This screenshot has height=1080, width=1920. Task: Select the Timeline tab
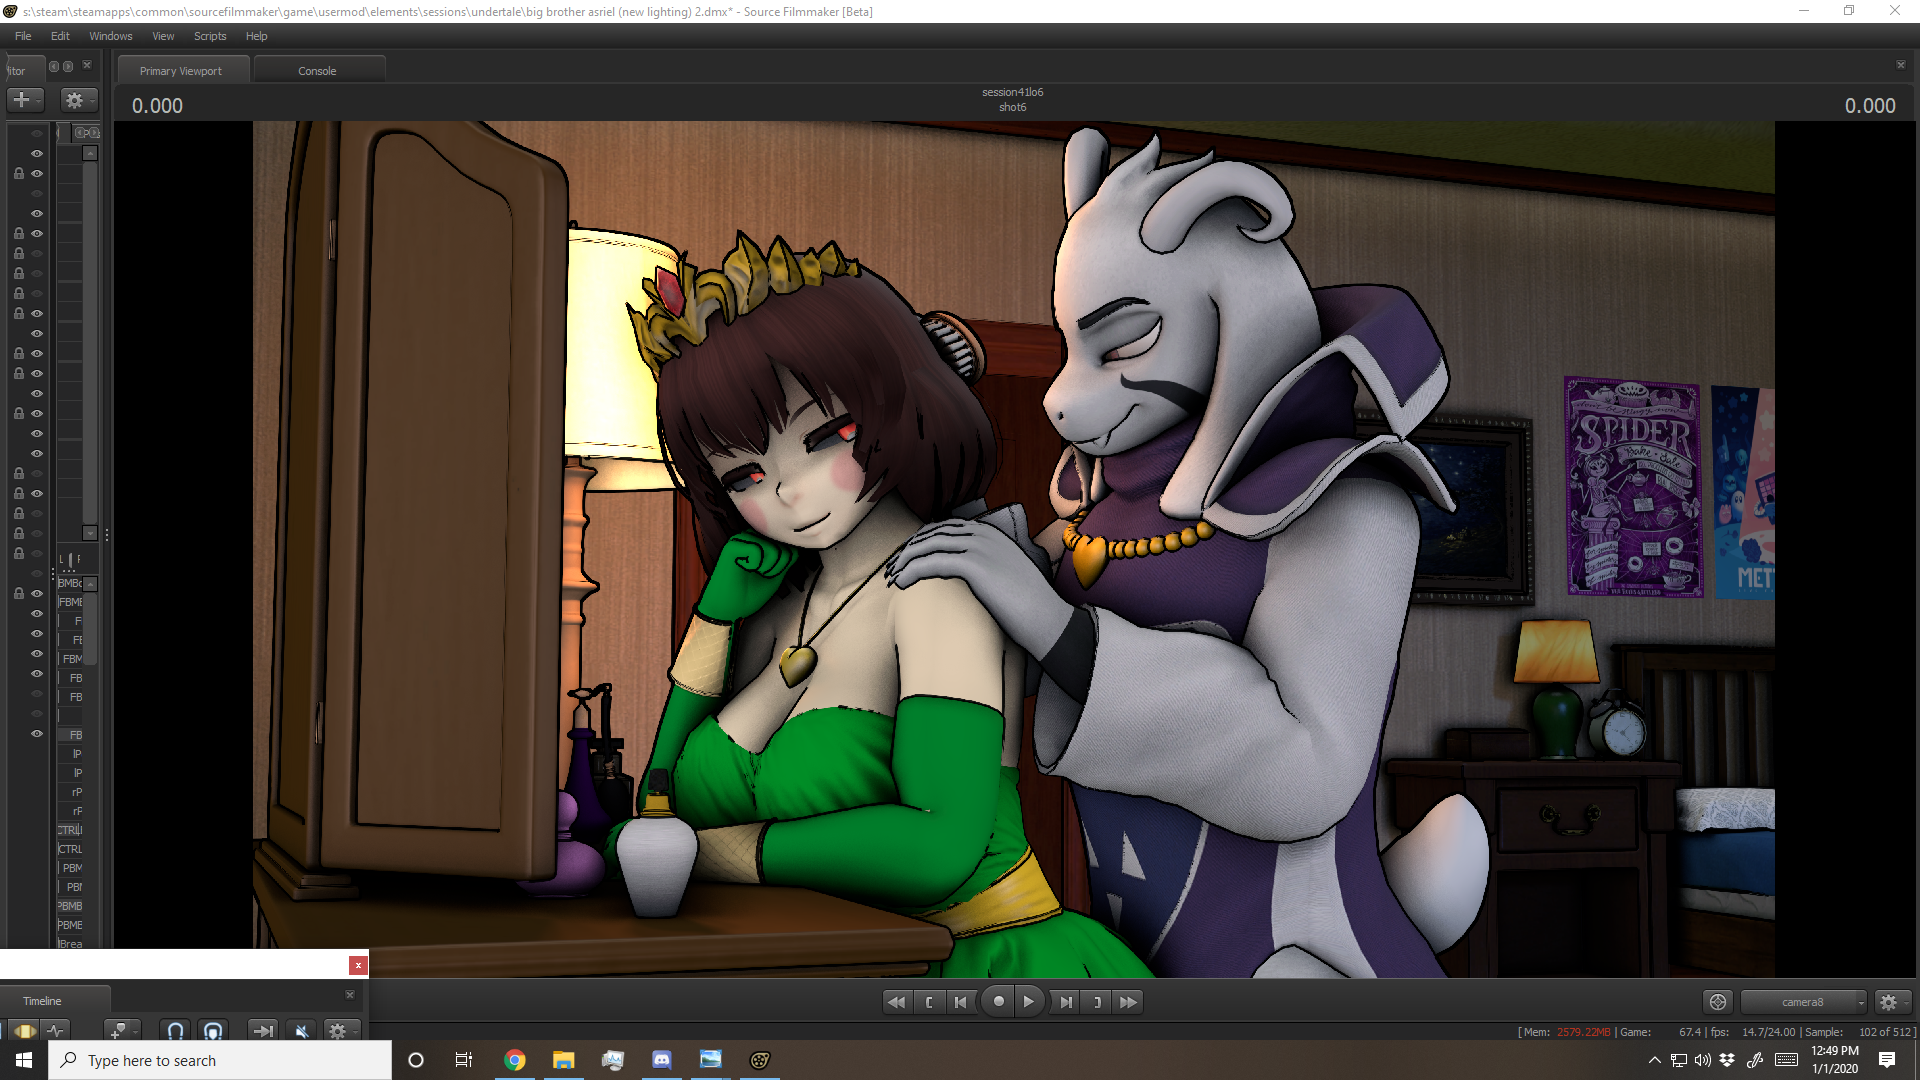[x=42, y=1001]
